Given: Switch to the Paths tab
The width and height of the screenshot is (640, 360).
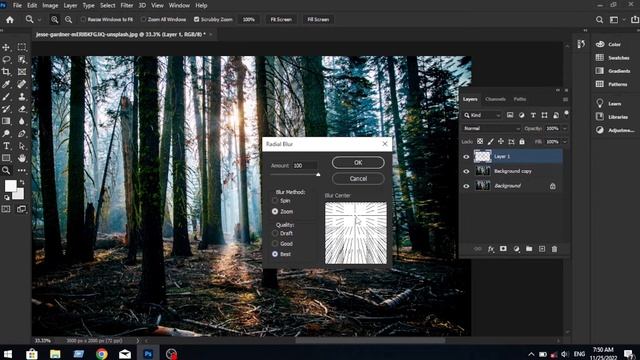Looking at the screenshot, I should [x=520, y=99].
